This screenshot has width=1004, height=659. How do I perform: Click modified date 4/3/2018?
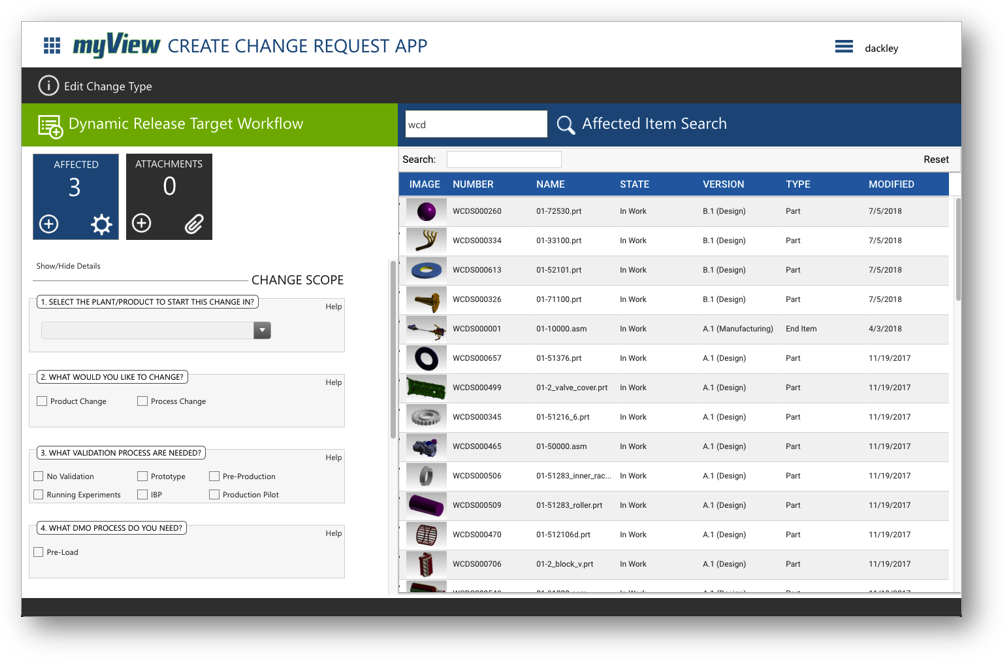pos(885,329)
